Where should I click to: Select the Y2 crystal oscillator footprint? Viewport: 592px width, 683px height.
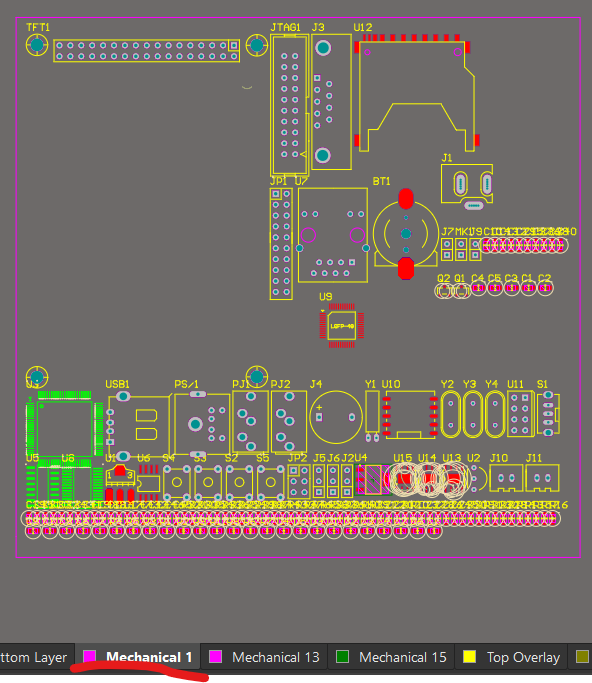[x=451, y=414]
